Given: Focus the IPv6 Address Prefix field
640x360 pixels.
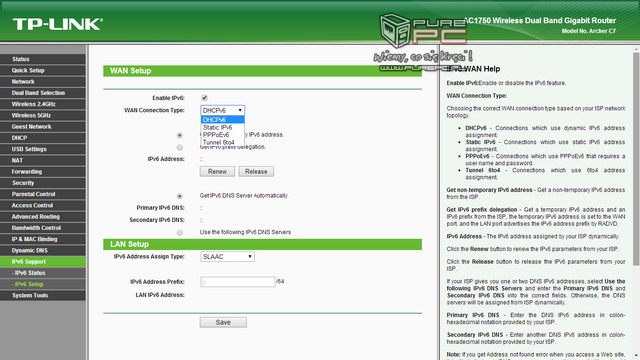Looking at the screenshot, I should tap(238, 282).
